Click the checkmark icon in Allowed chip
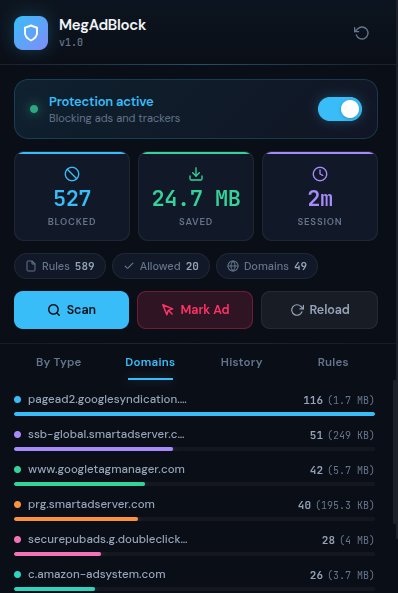This screenshot has width=398, height=593. coord(129,266)
